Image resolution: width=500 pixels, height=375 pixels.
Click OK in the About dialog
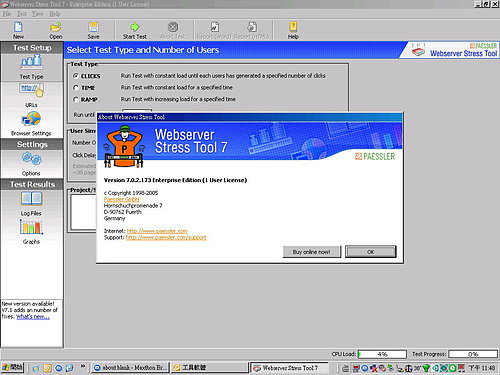(371, 252)
